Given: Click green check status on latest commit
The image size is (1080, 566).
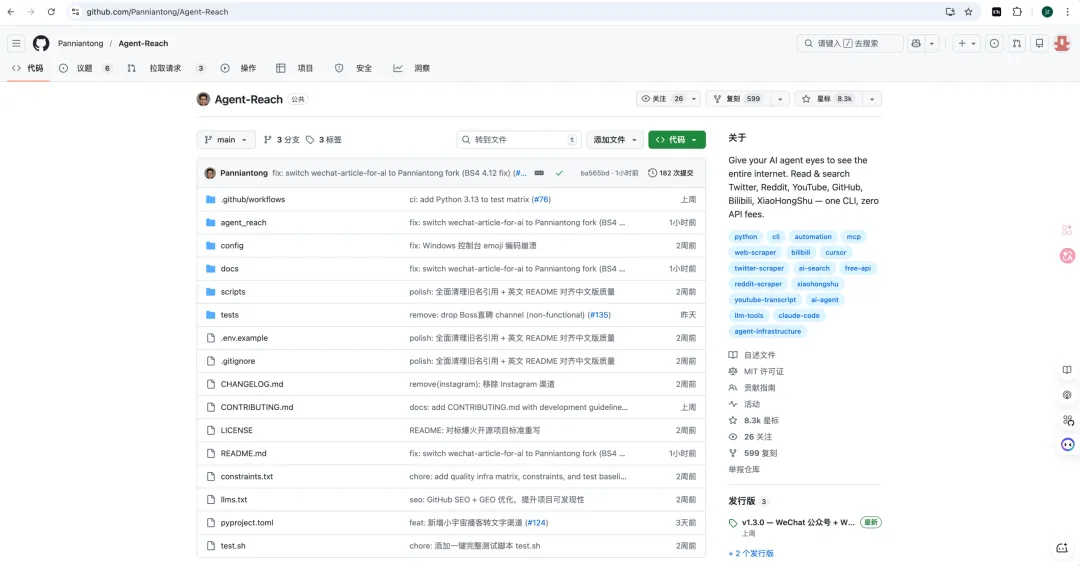Looking at the screenshot, I should tap(559, 173).
